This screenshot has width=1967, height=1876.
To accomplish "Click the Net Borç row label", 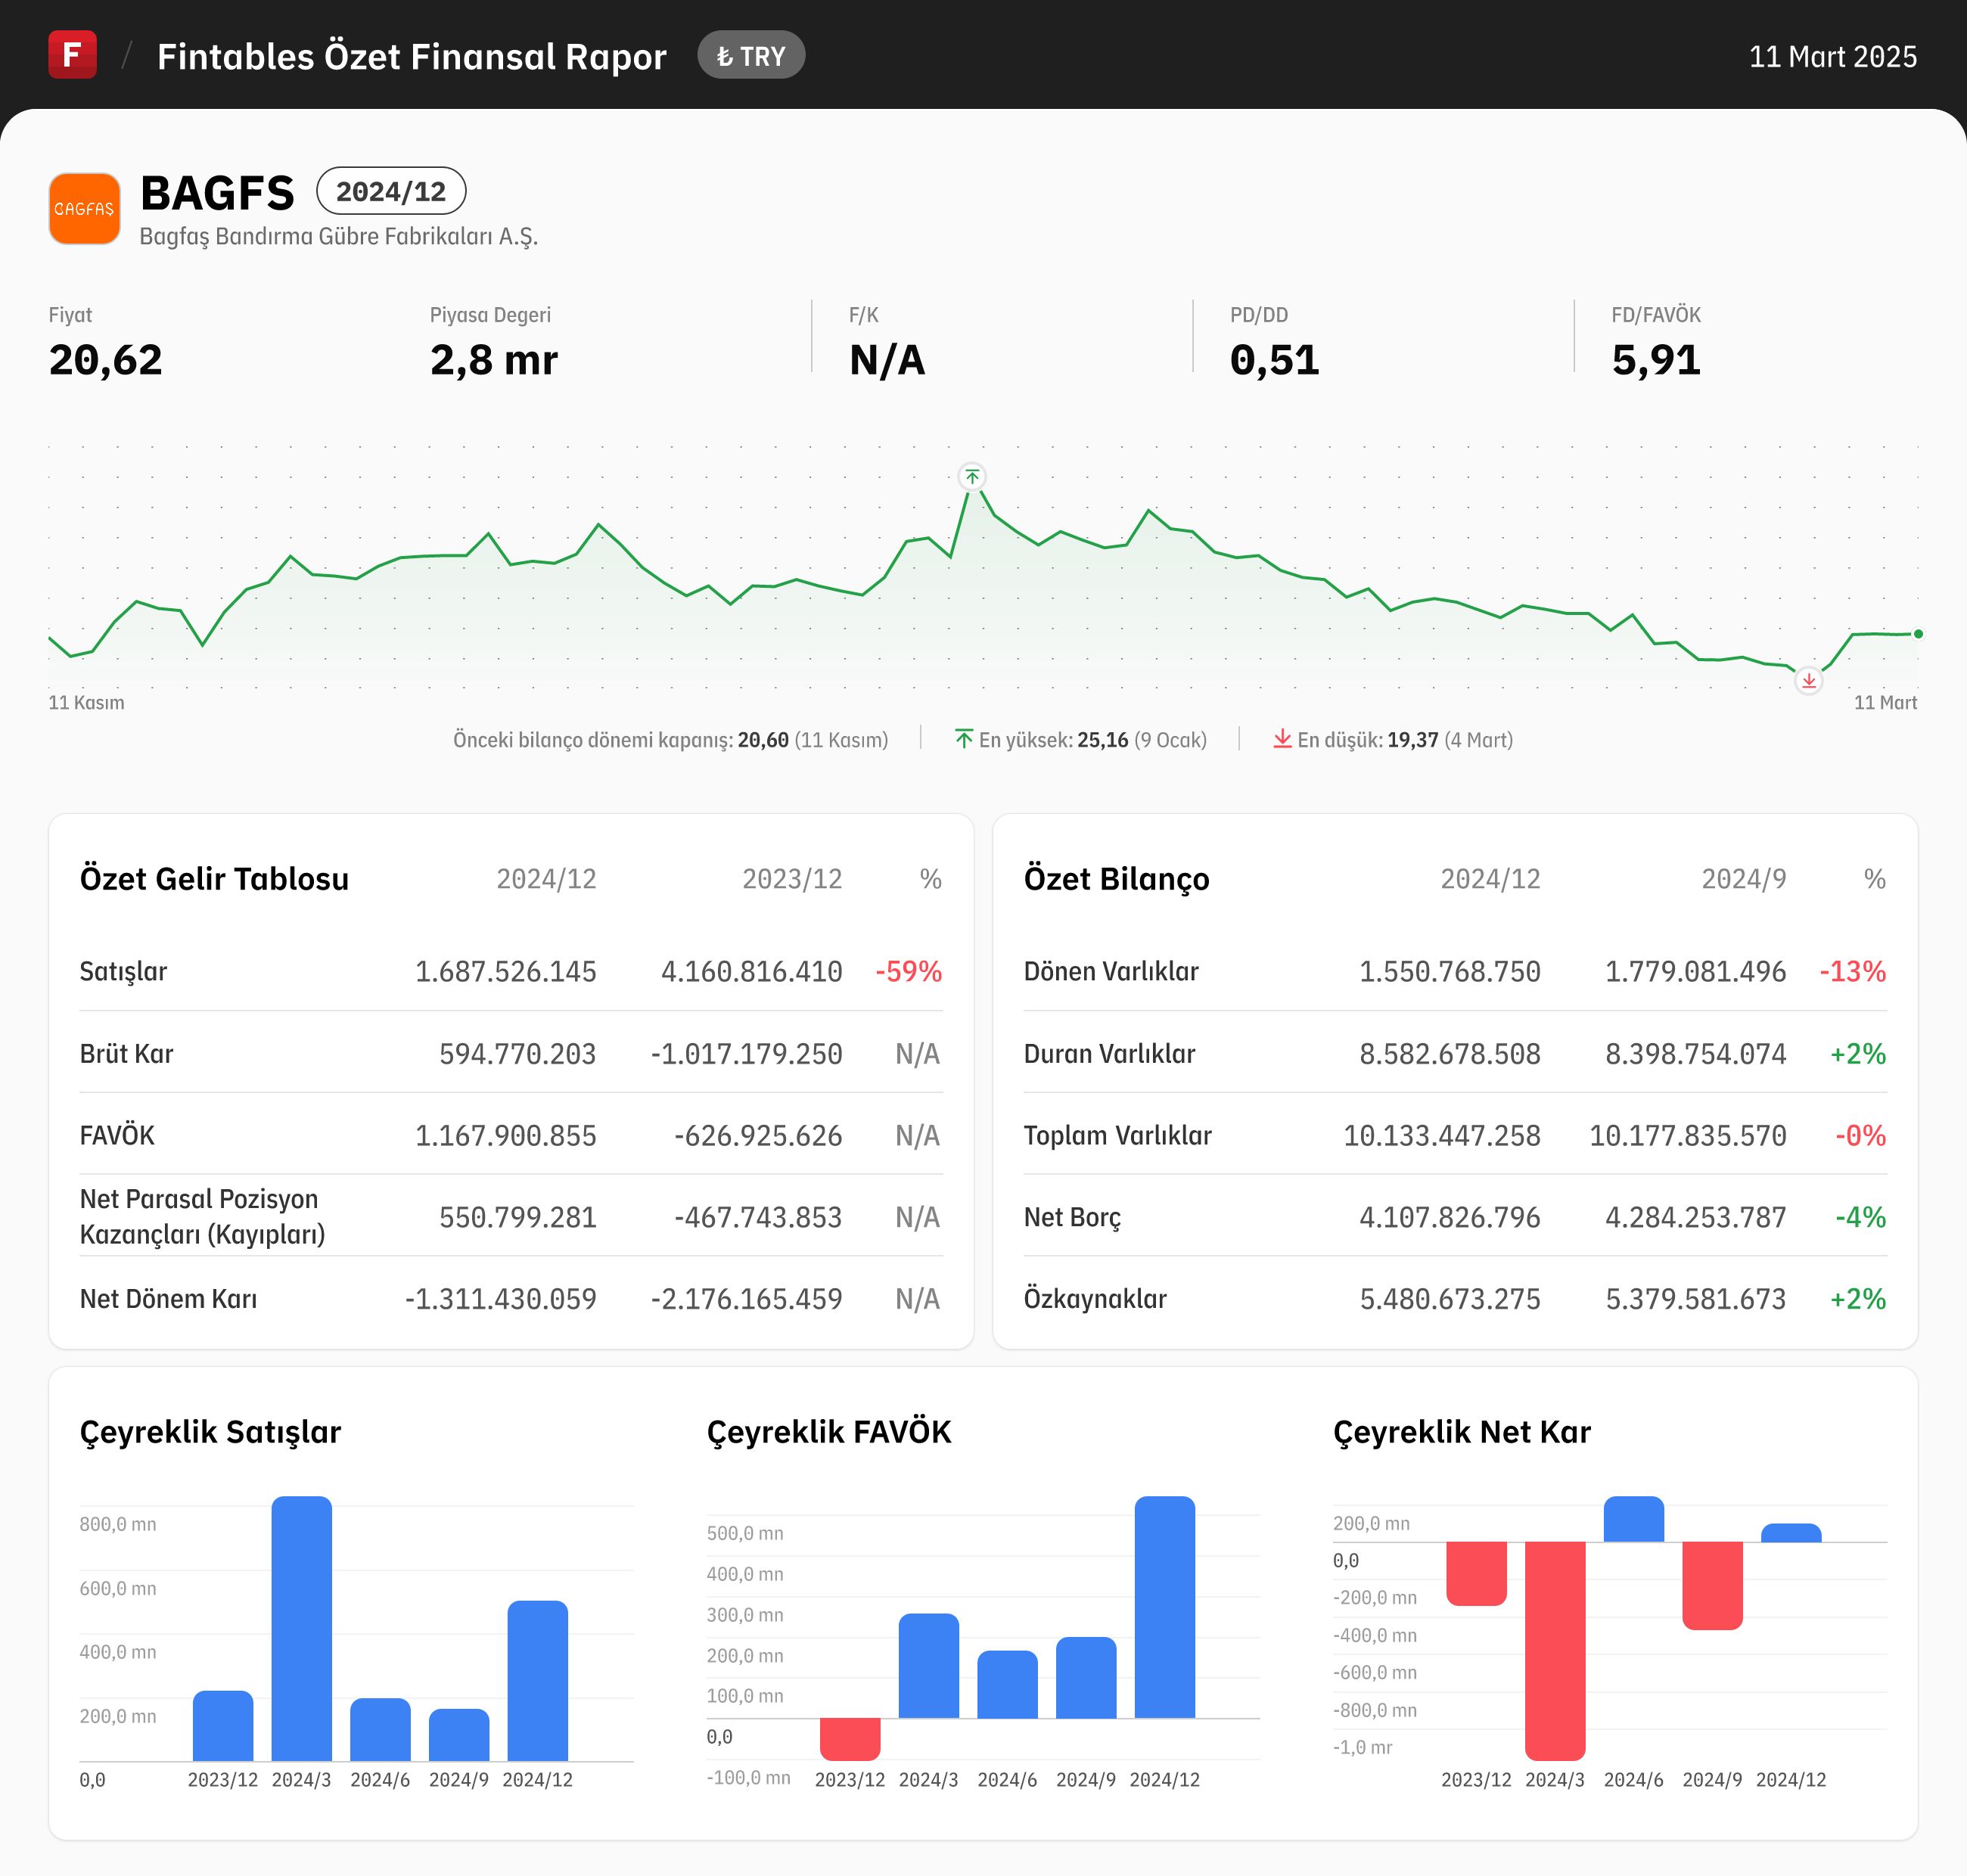I will point(1072,1217).
